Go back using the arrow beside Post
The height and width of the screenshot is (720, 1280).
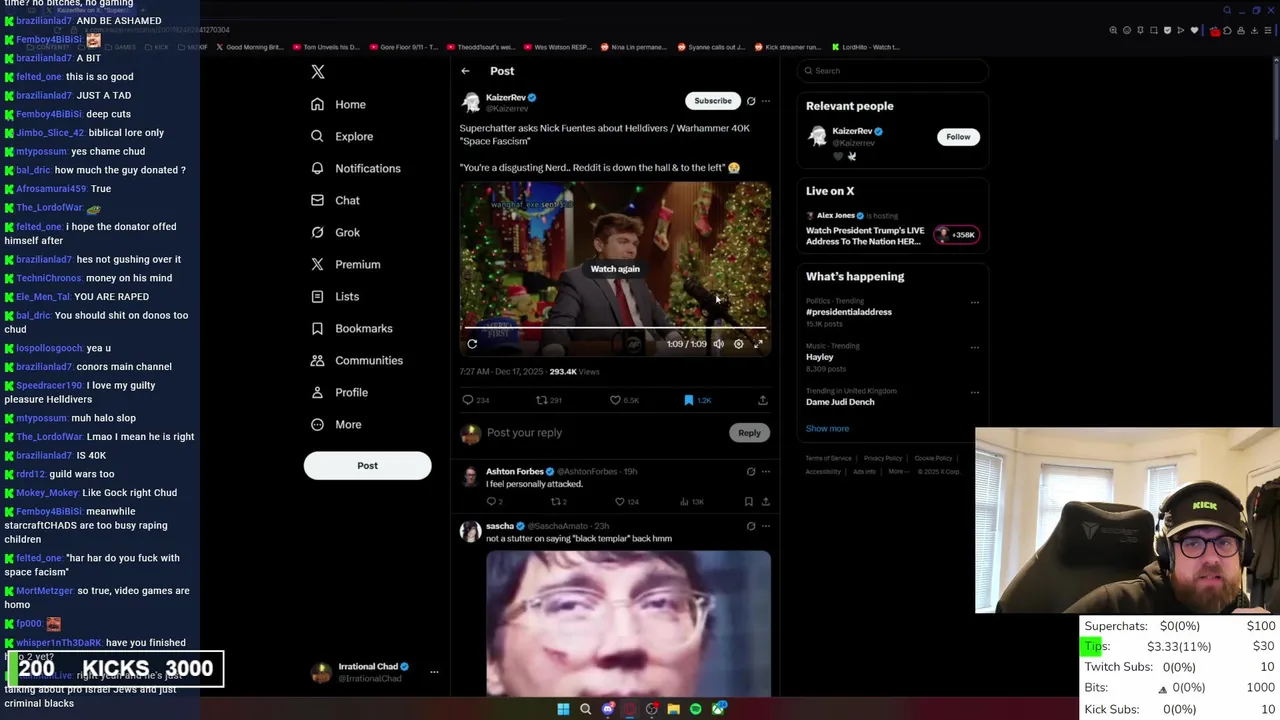coord(465,71)
